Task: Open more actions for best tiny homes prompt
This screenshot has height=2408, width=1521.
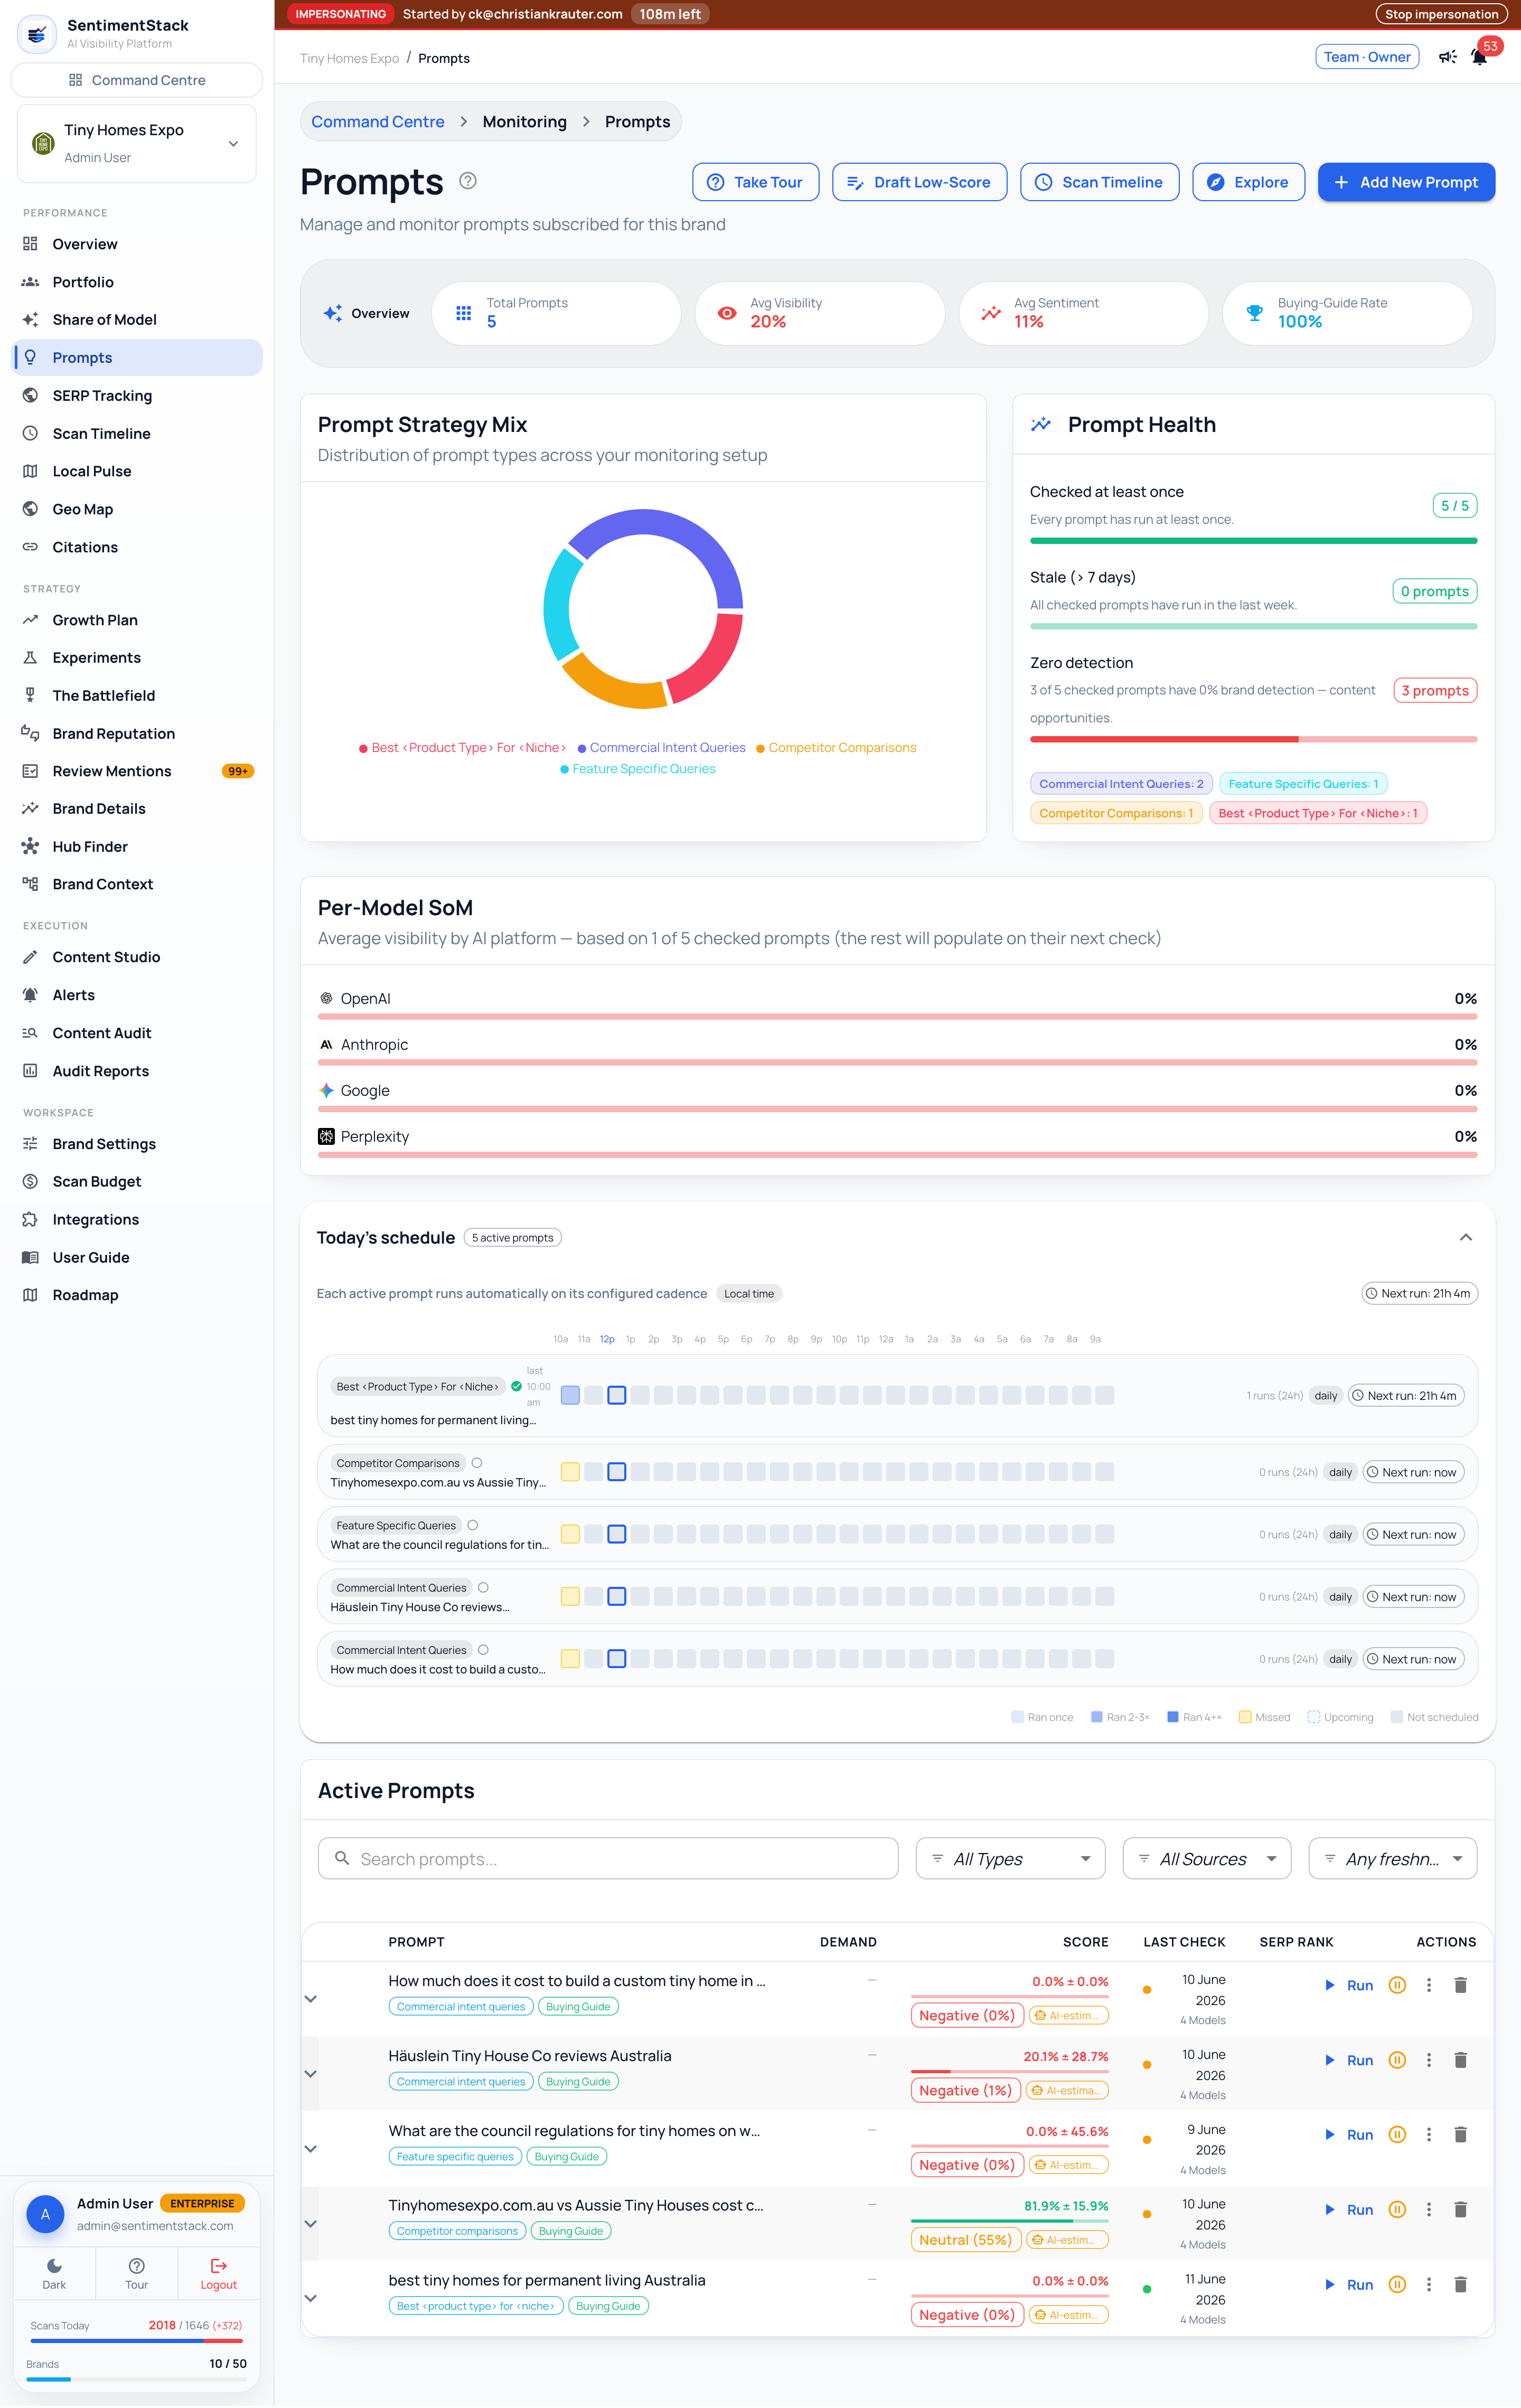Action: click(1428, 2285)
